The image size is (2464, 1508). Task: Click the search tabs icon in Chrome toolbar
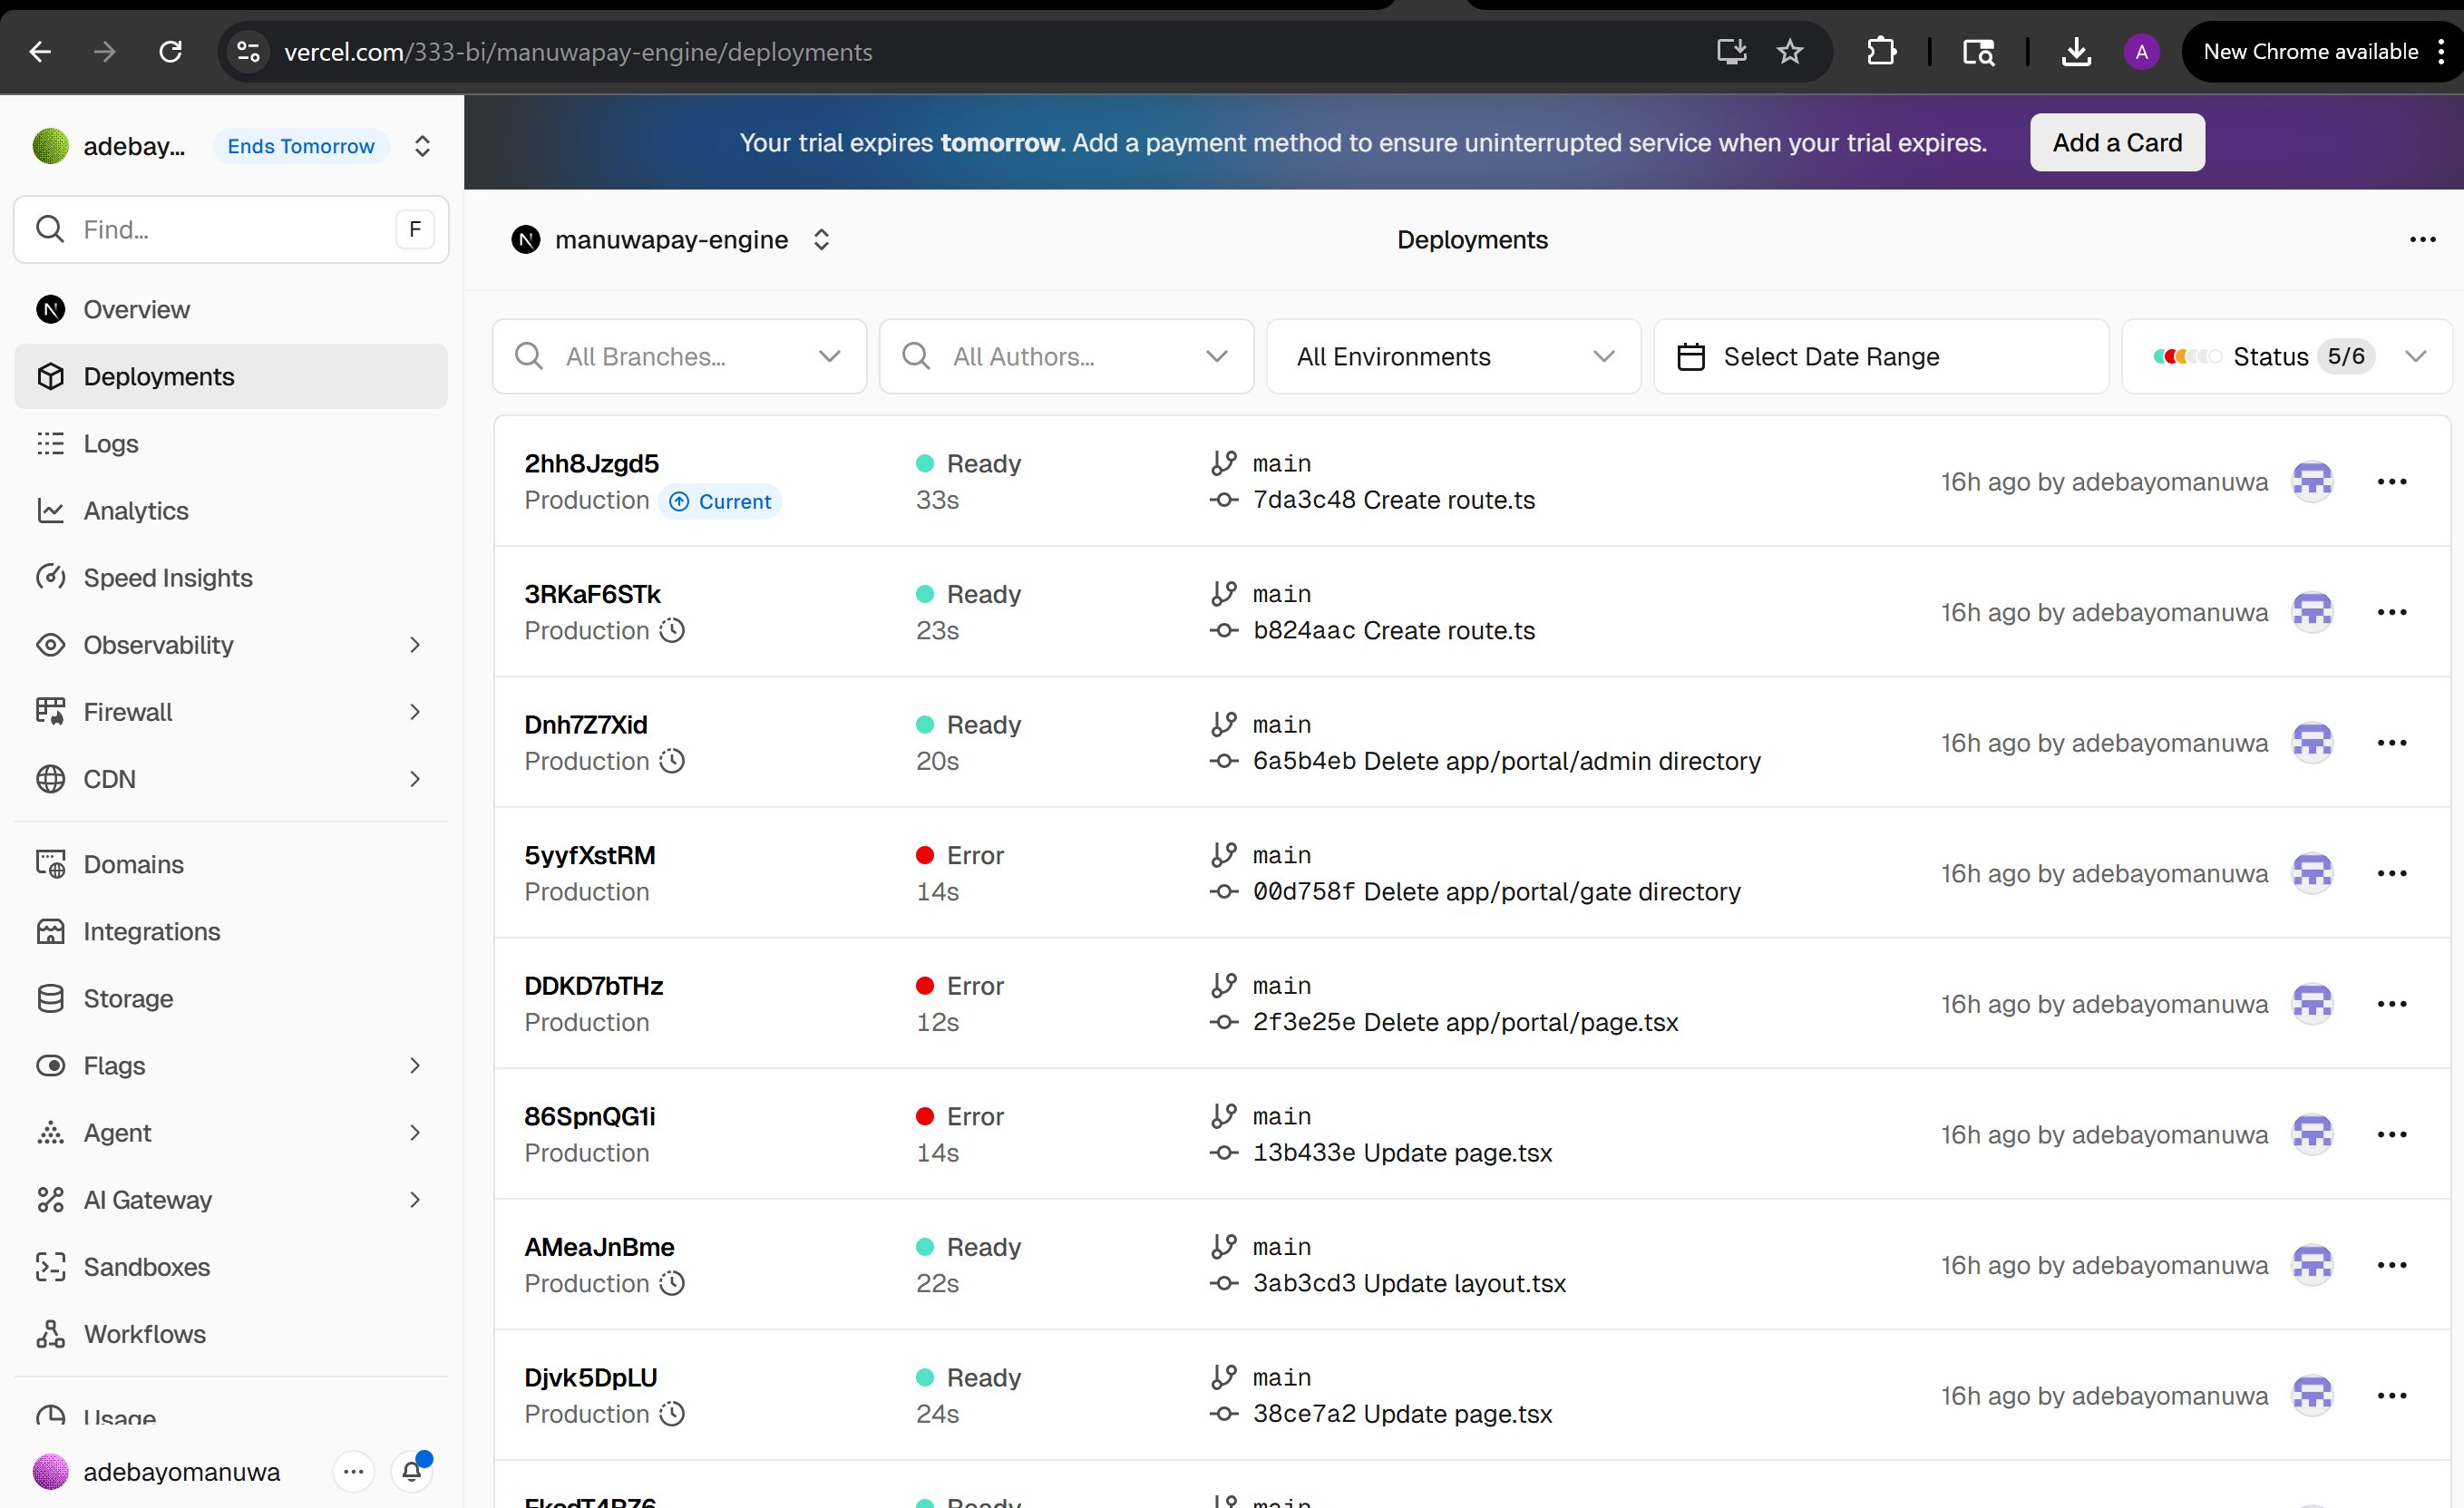[1978, 52]
